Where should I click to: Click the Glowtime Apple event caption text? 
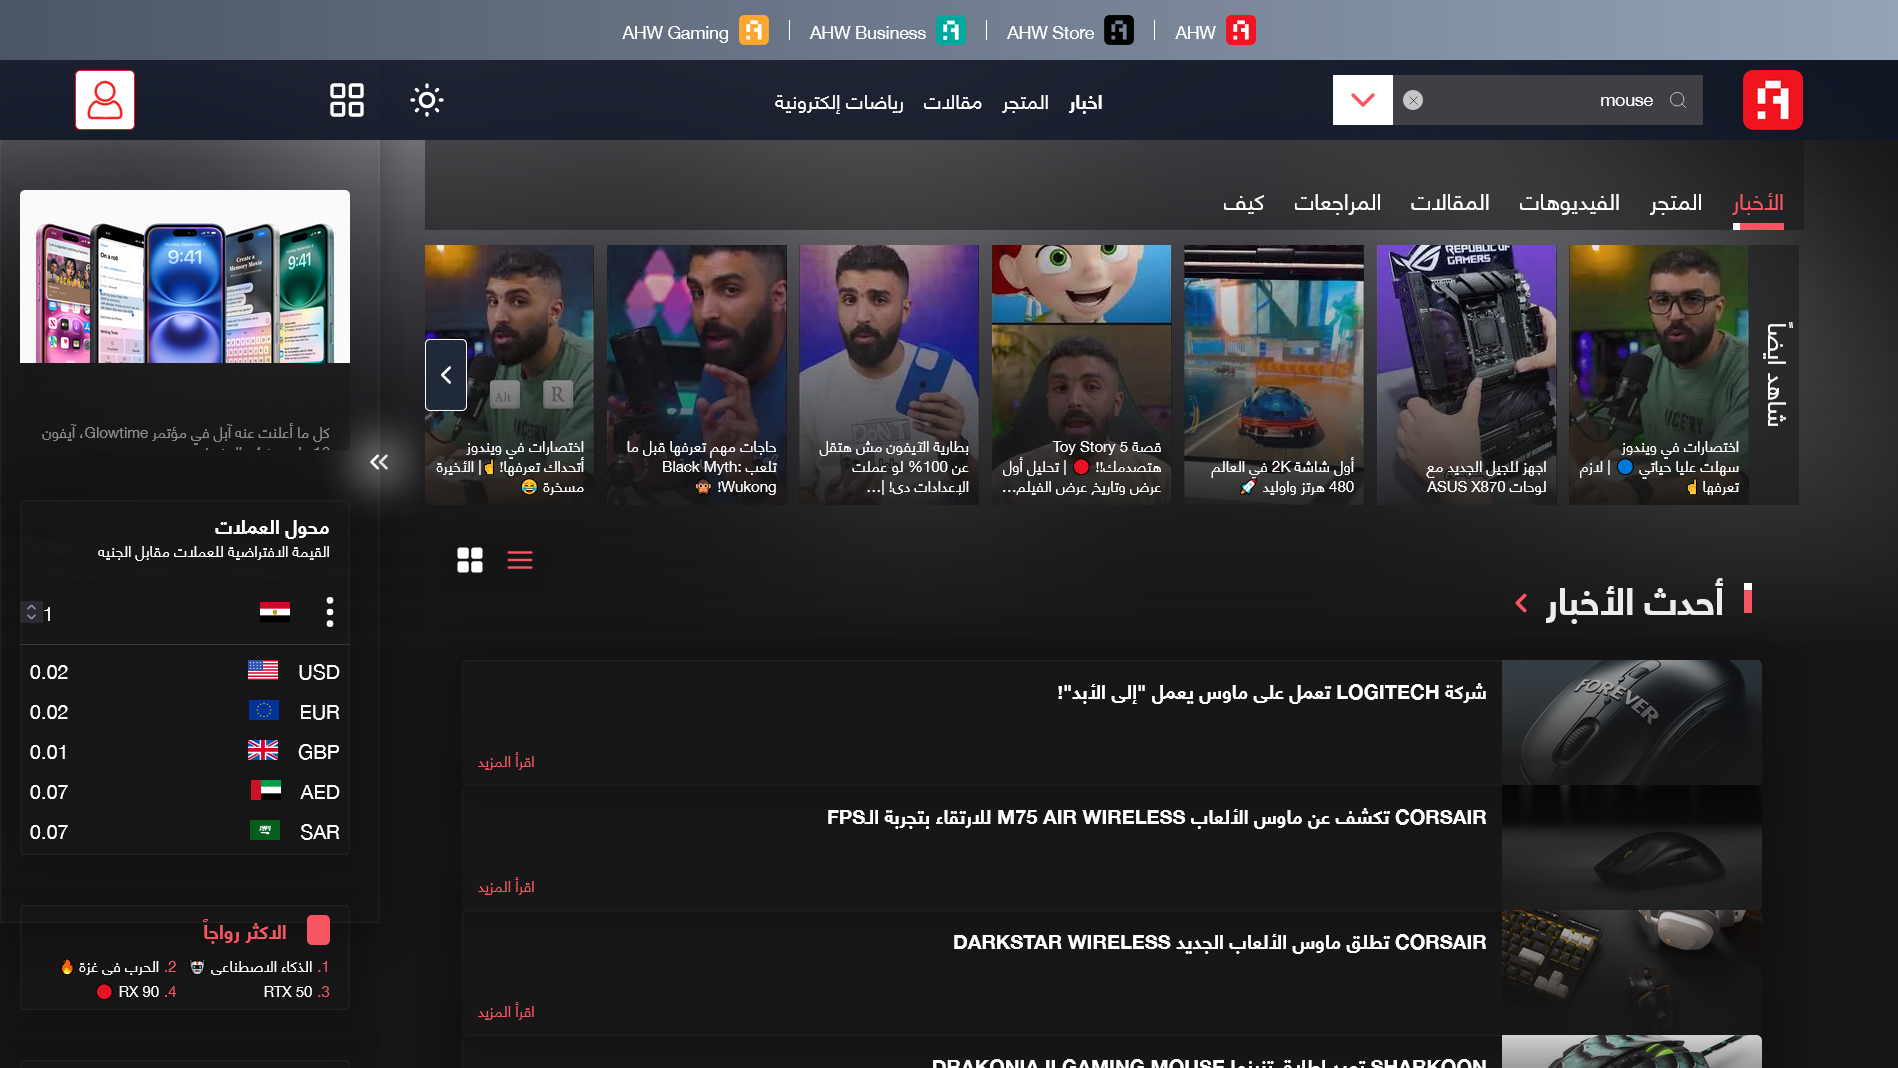click(x=185, y=433)
